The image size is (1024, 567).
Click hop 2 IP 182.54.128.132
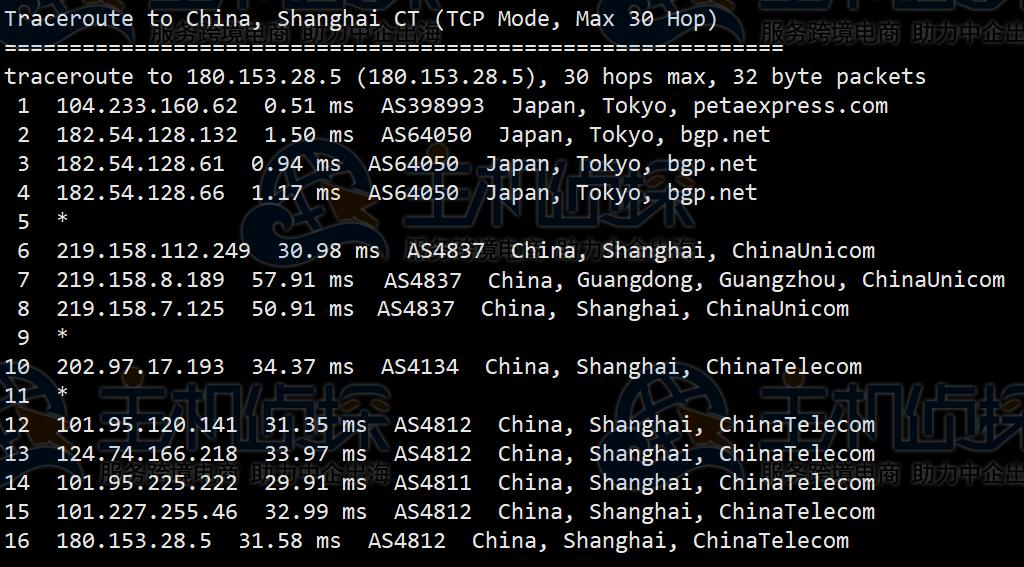[x=147, y=135]
